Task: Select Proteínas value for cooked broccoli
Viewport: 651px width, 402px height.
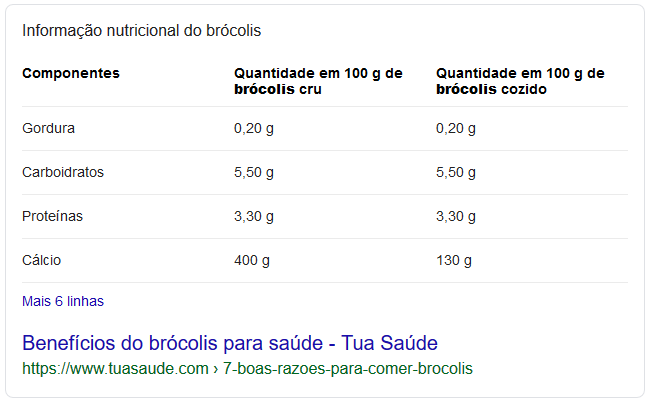Action: click(456, 216)
